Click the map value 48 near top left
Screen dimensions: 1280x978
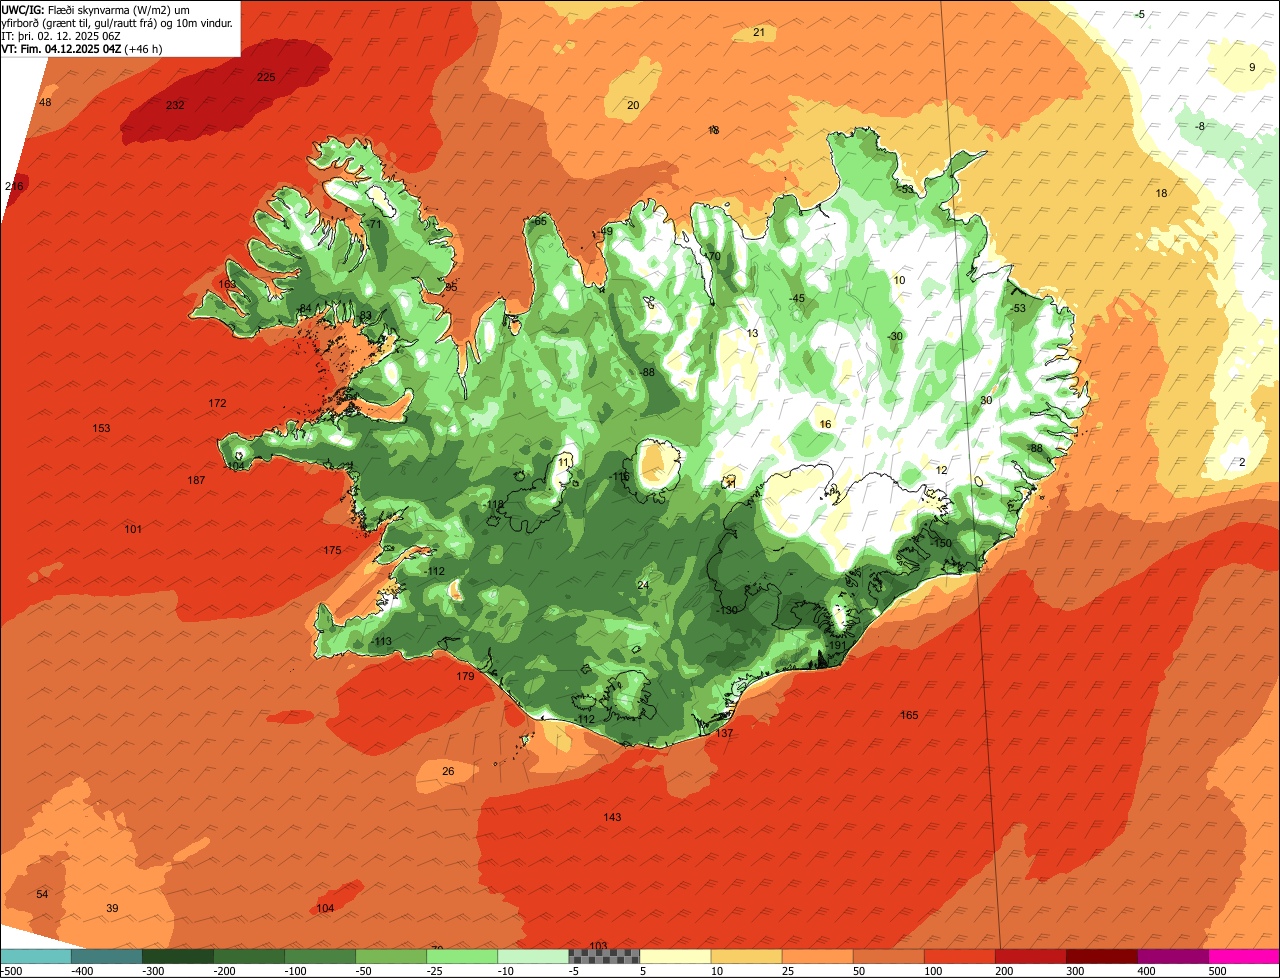click(45, 102)
